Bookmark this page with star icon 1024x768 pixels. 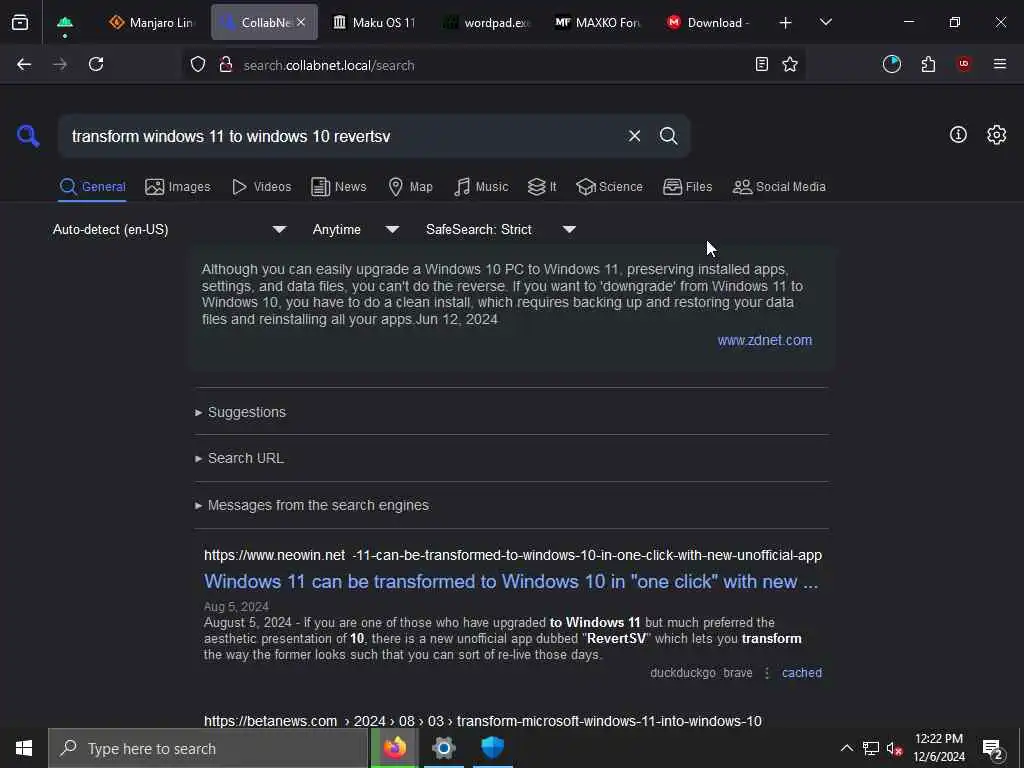790,64
